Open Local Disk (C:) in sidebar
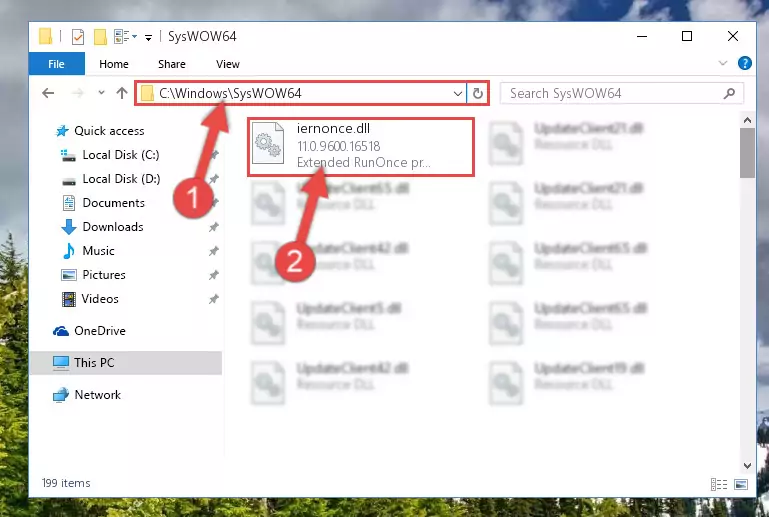Screen dimensions: 769x517 121,155
